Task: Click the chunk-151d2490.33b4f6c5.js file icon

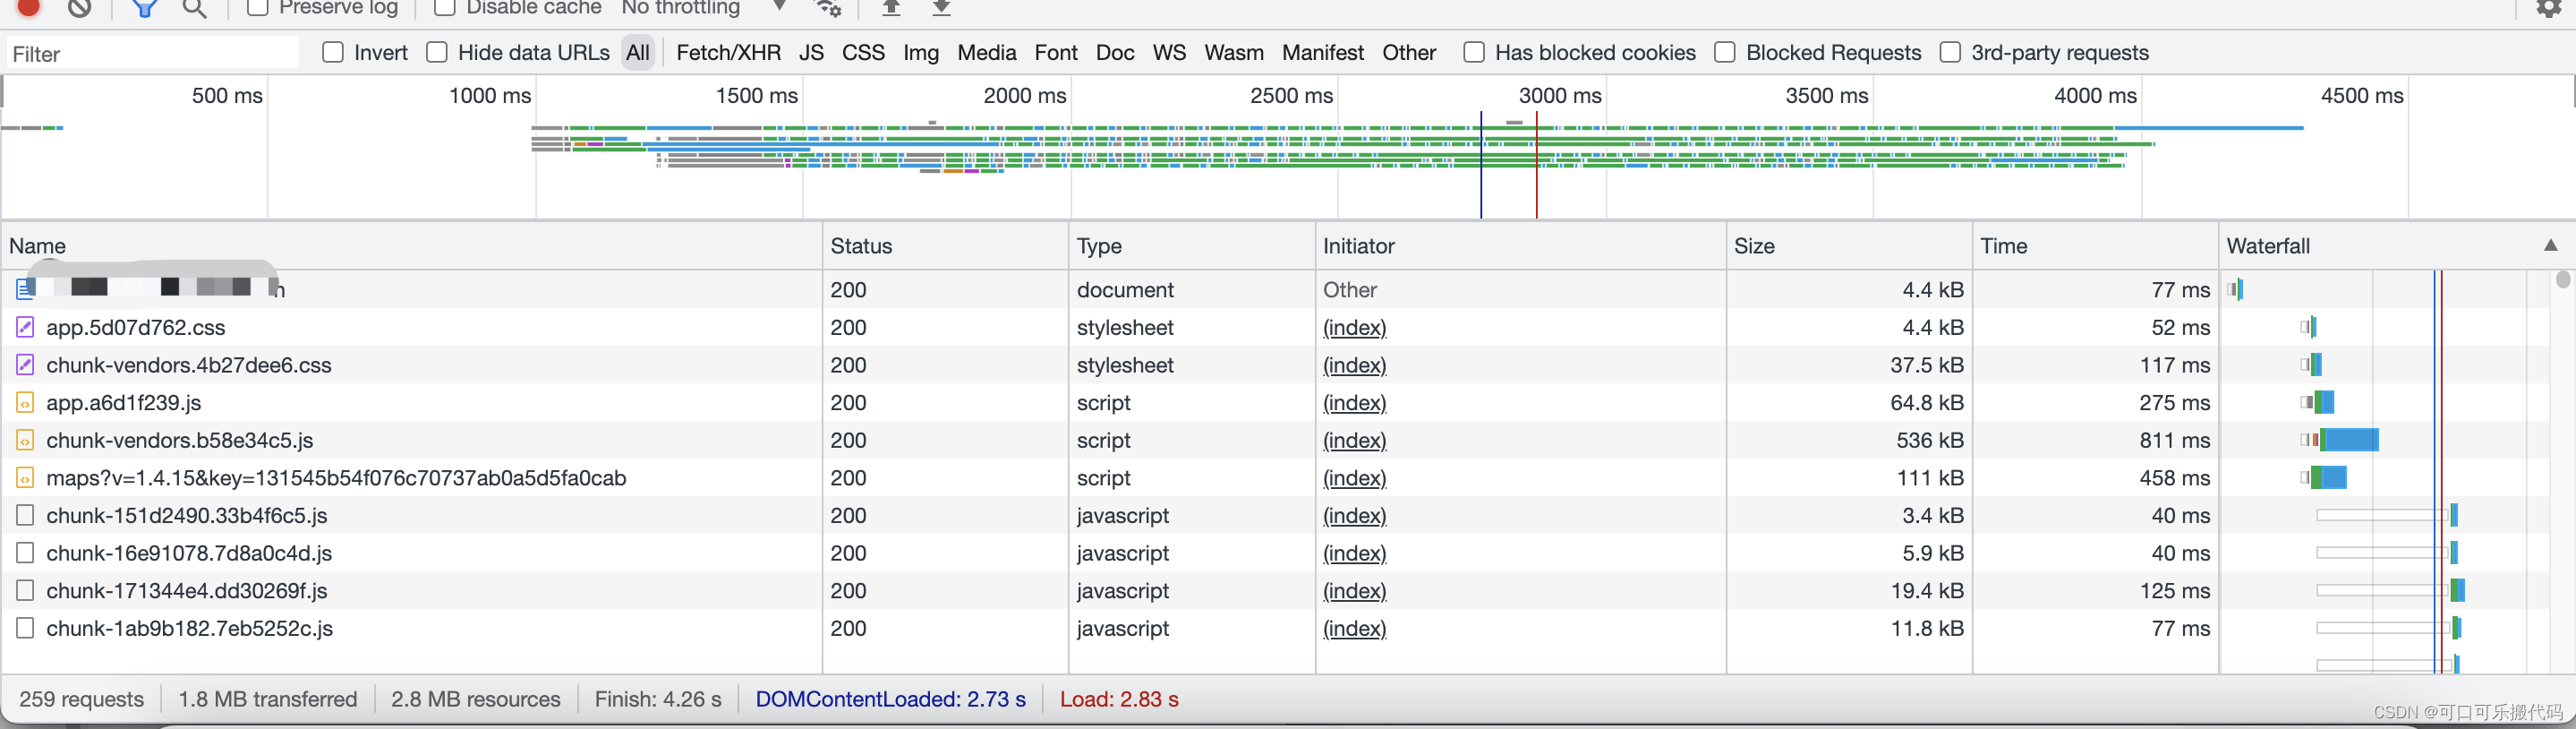Action: click(x=25, y=515)
